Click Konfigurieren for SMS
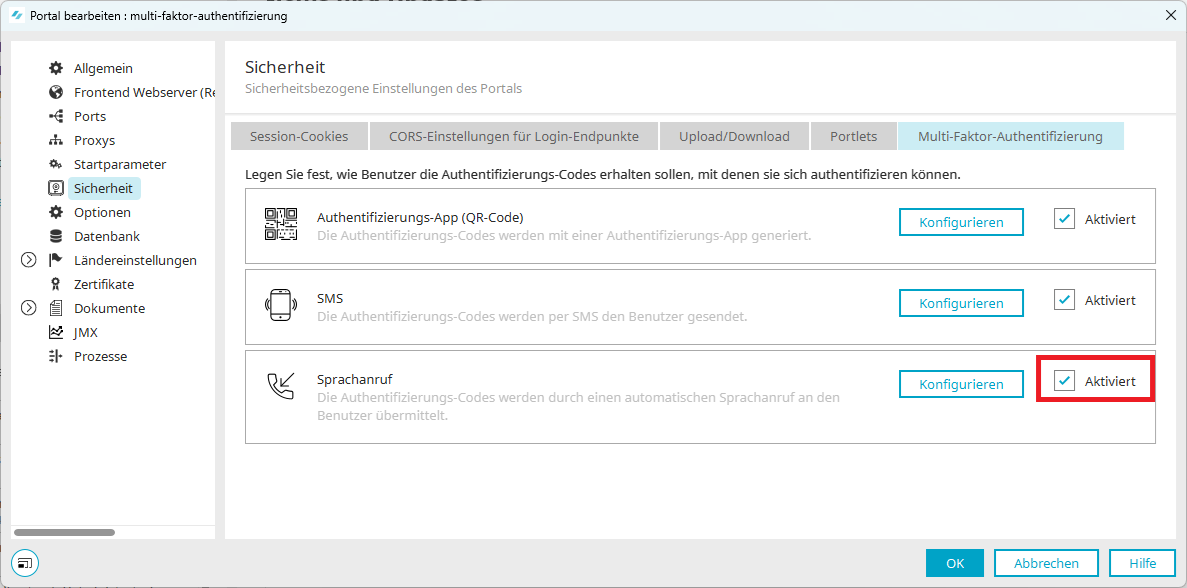 click(x=961, y=303)
